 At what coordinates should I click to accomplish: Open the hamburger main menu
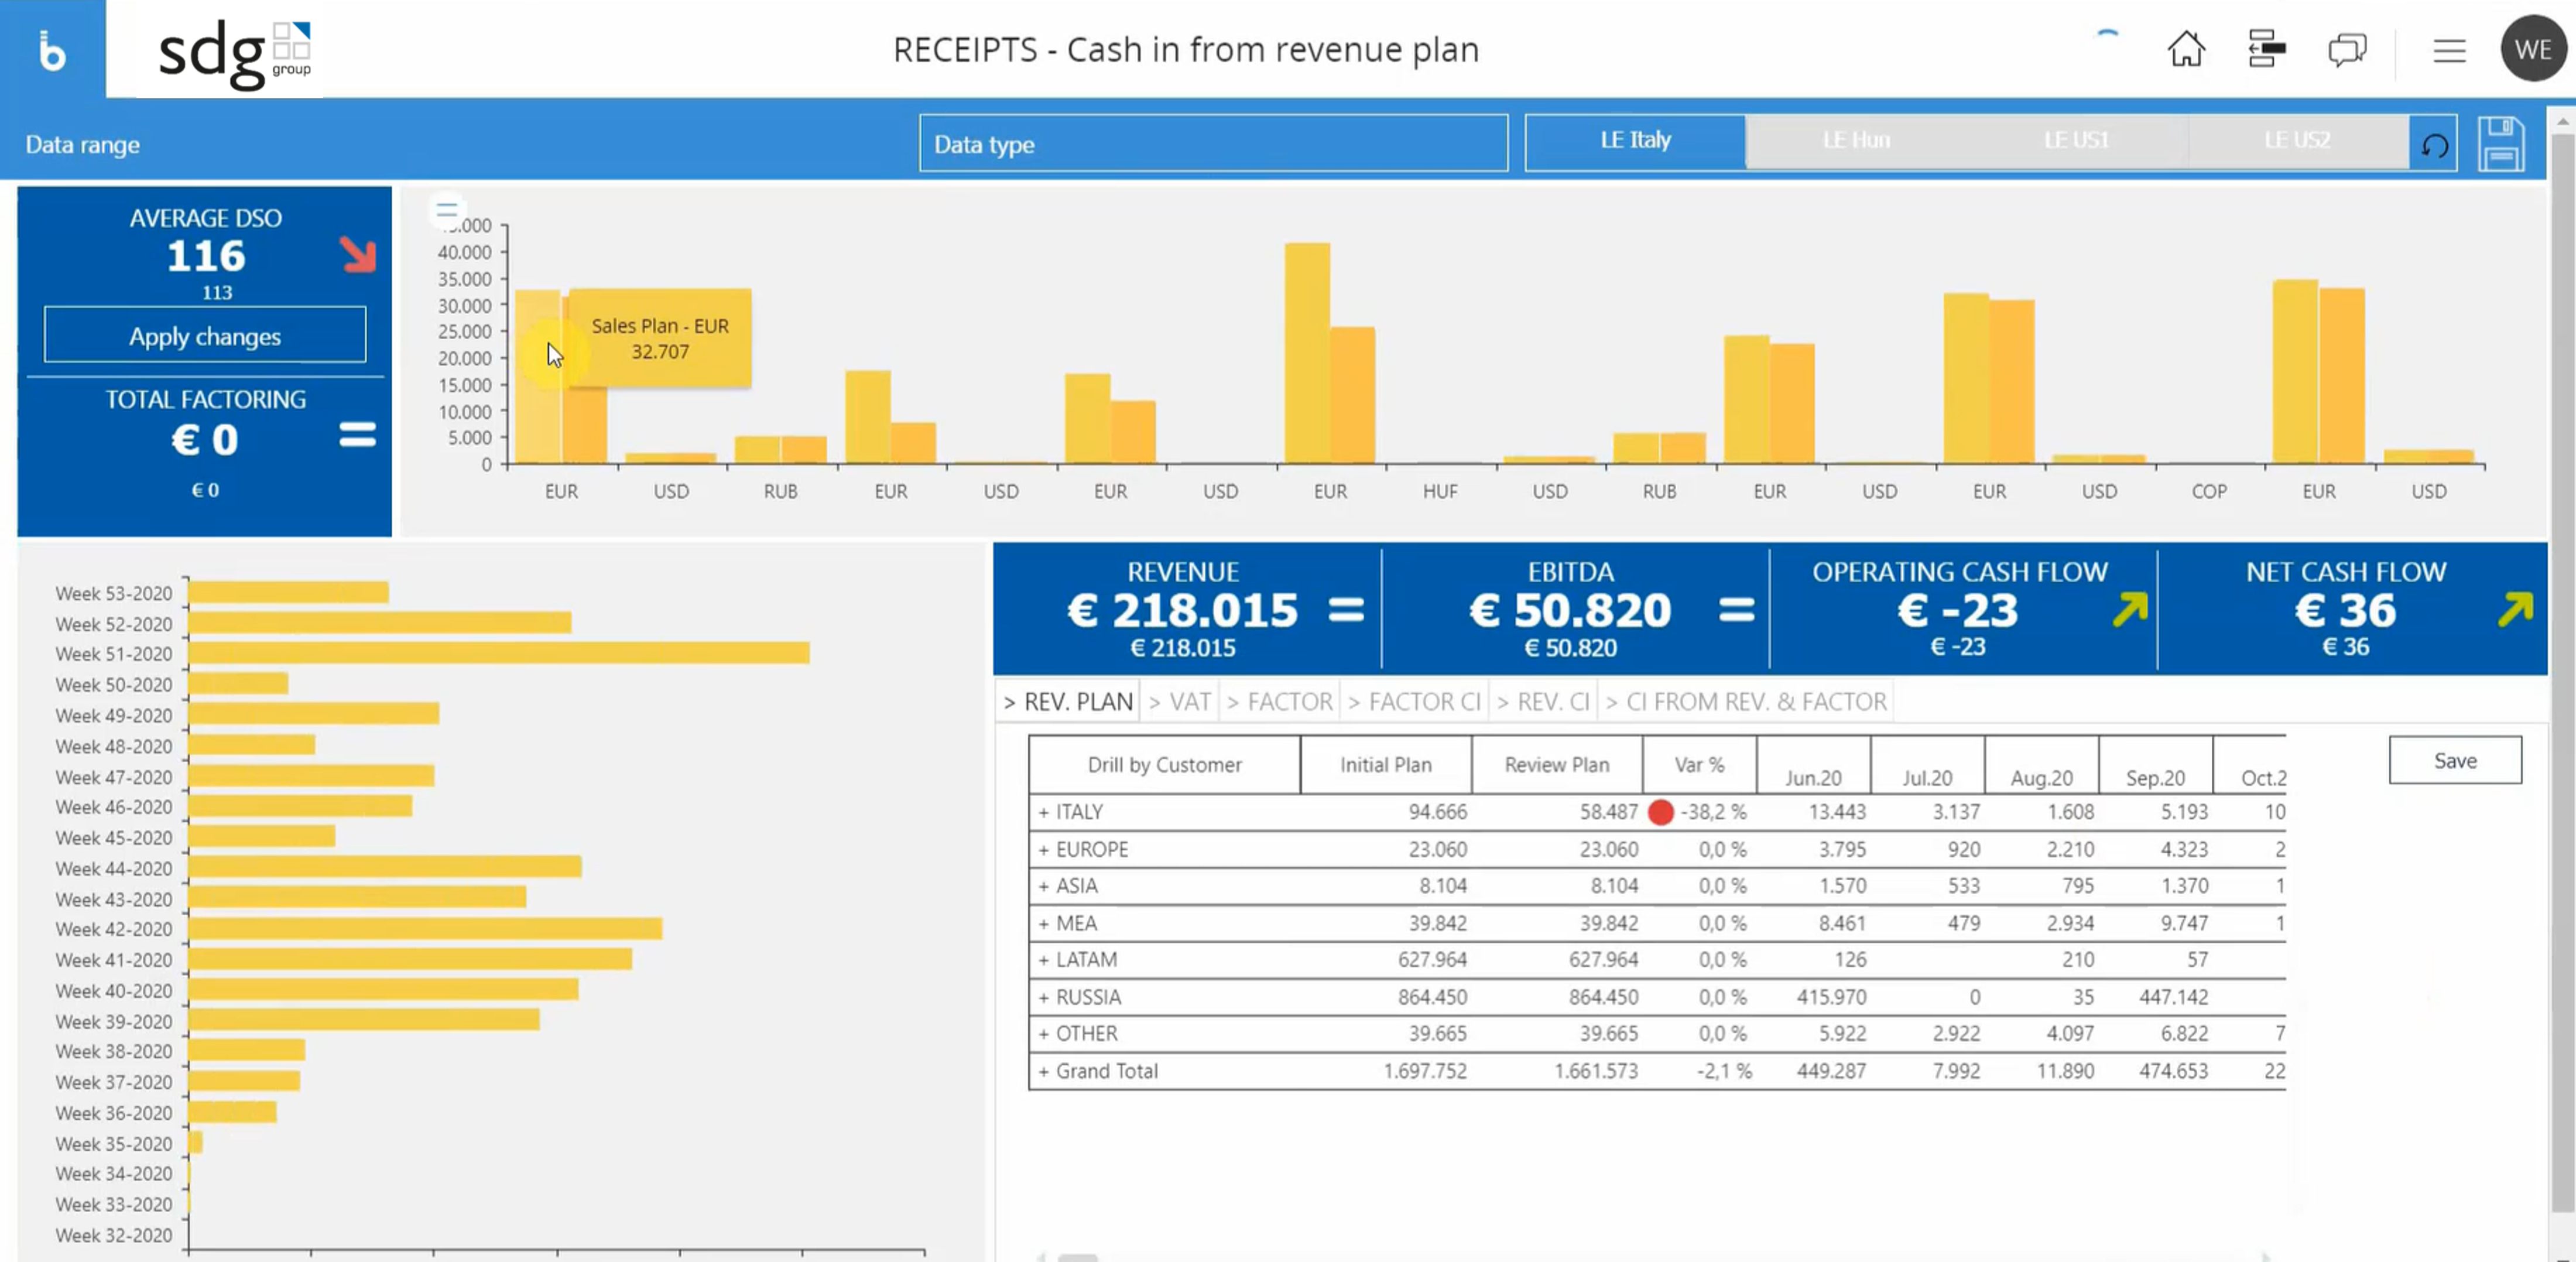[2449, 50]
